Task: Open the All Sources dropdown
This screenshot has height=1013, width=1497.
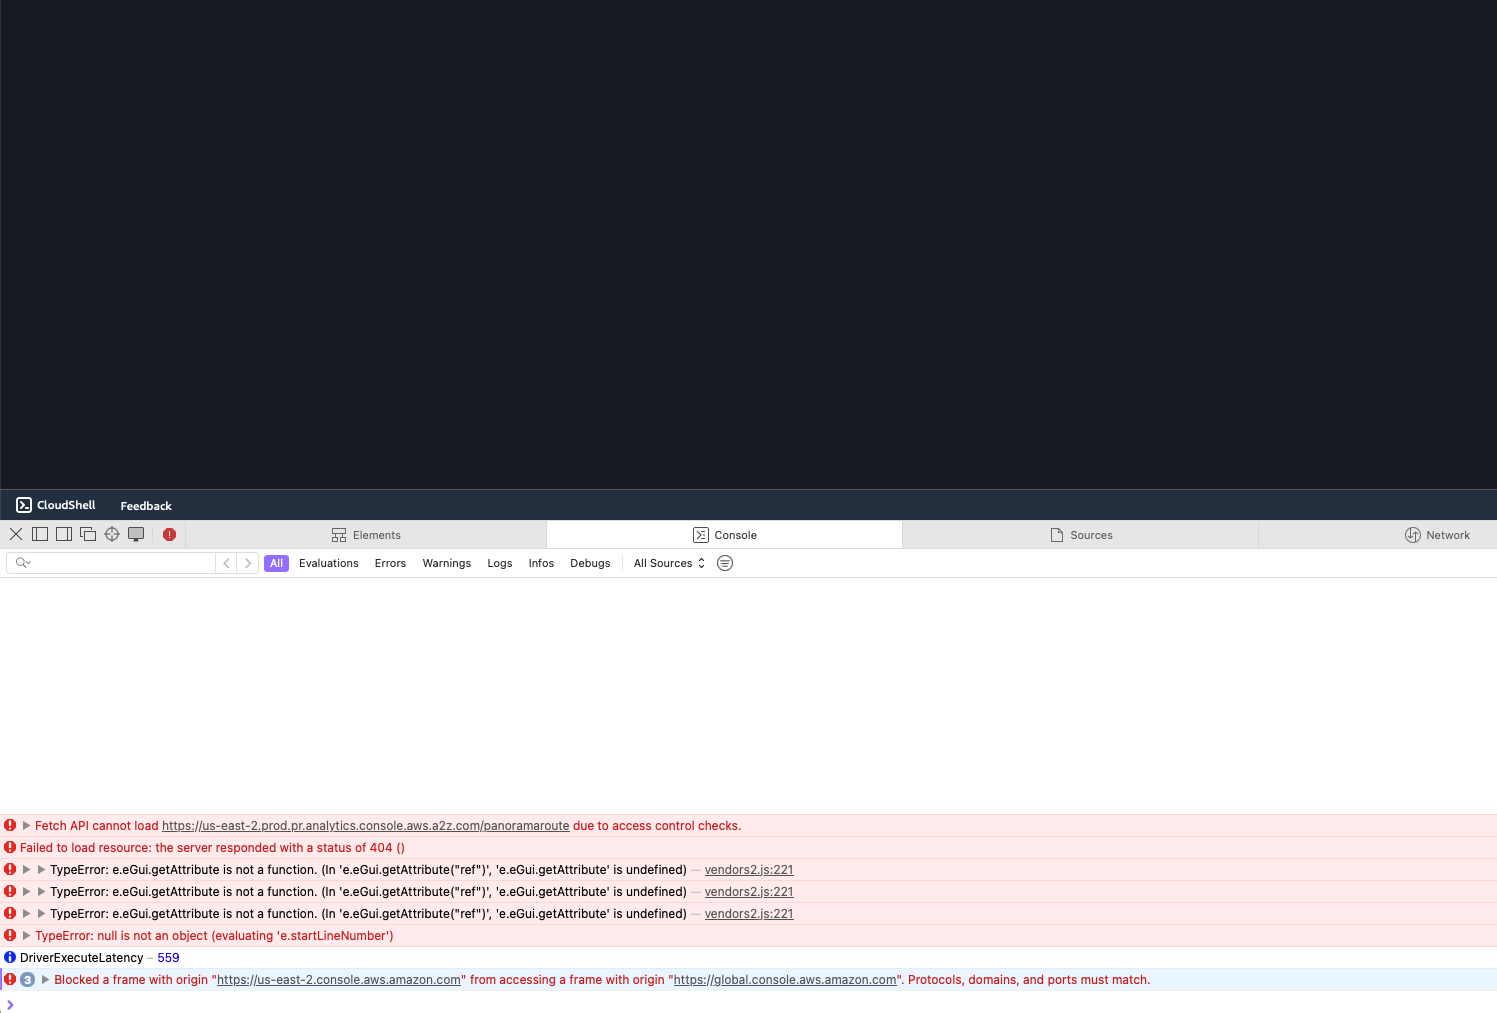Action: point(669,563)
